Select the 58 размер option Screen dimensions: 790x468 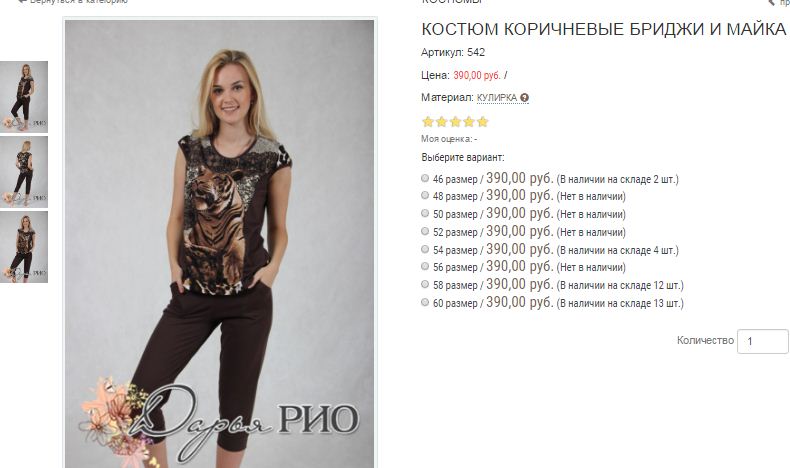tap(425, 284)
